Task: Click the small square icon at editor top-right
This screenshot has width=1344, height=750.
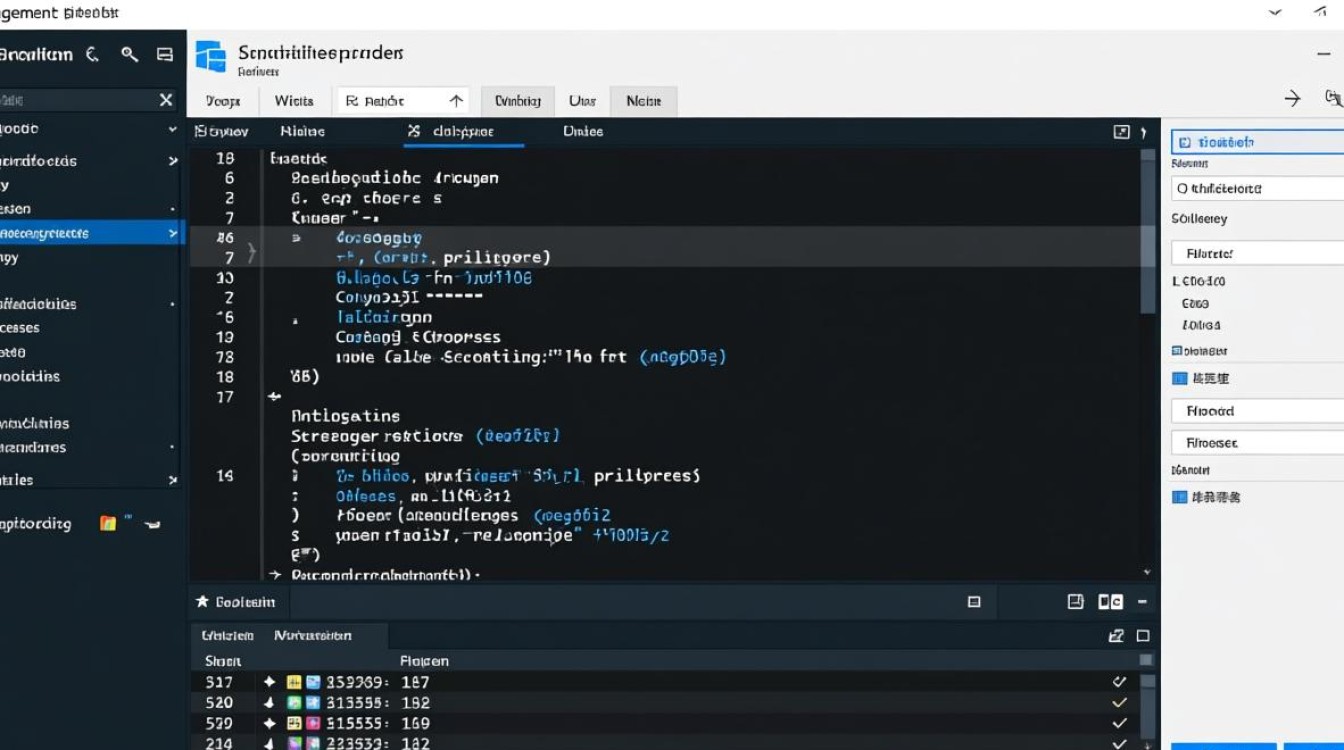Action: tap(1121, 132)
